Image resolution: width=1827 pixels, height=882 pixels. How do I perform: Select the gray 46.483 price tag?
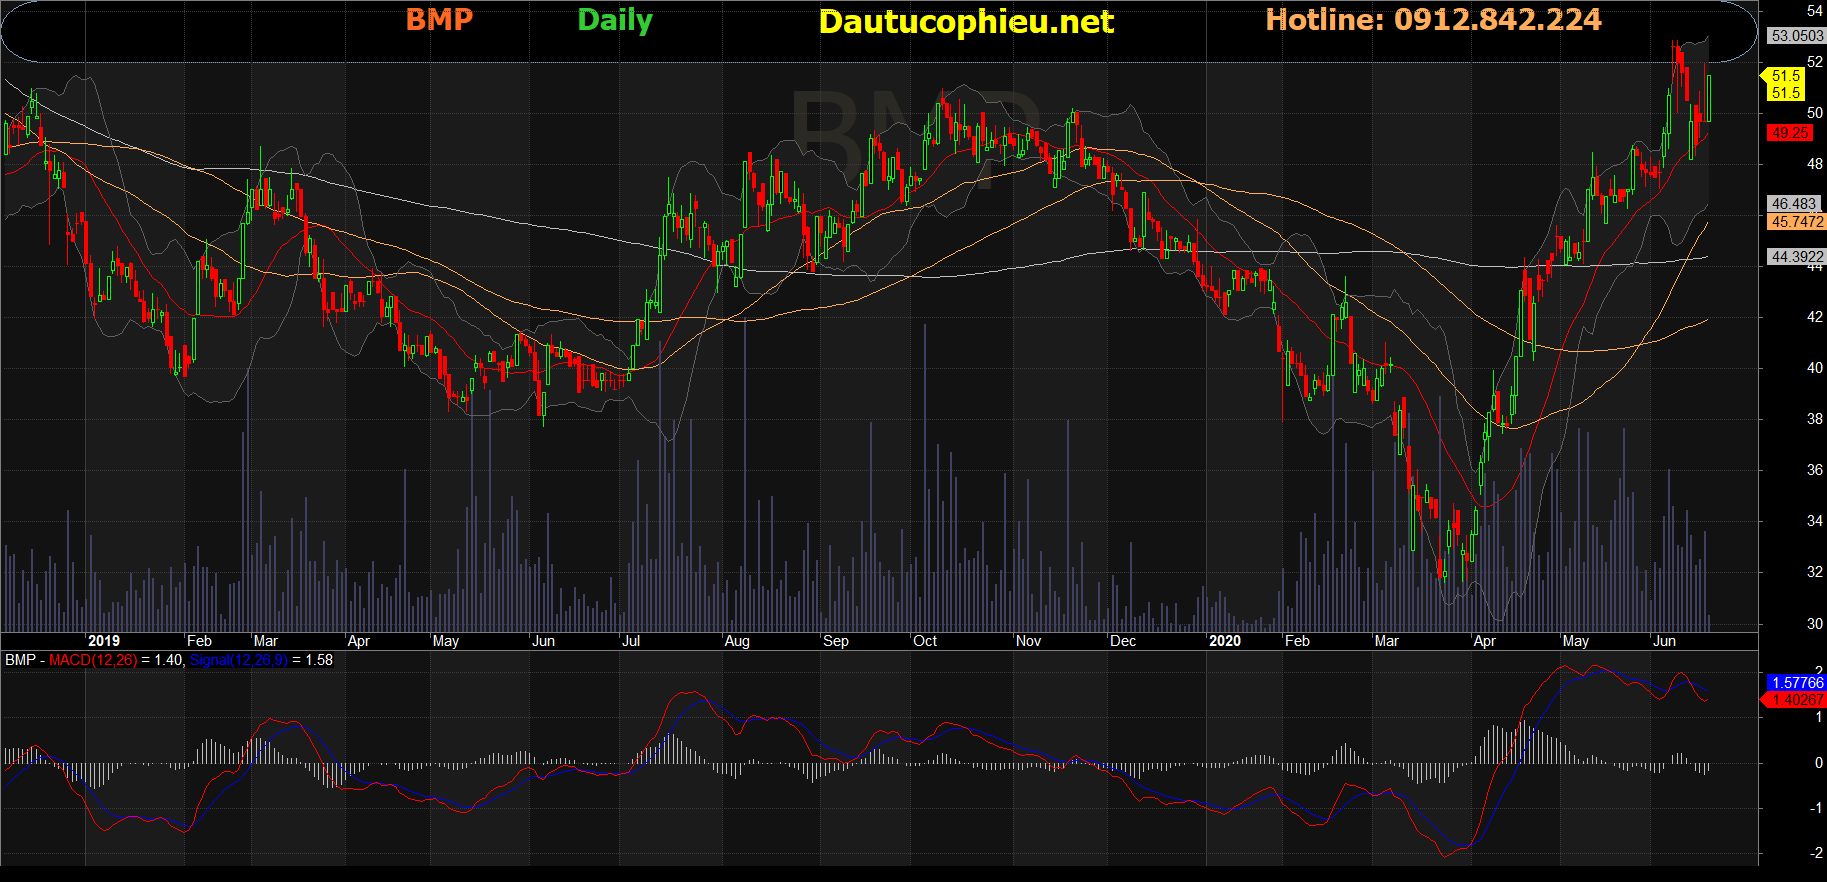pyautogui.click(x=1794, y=204)
